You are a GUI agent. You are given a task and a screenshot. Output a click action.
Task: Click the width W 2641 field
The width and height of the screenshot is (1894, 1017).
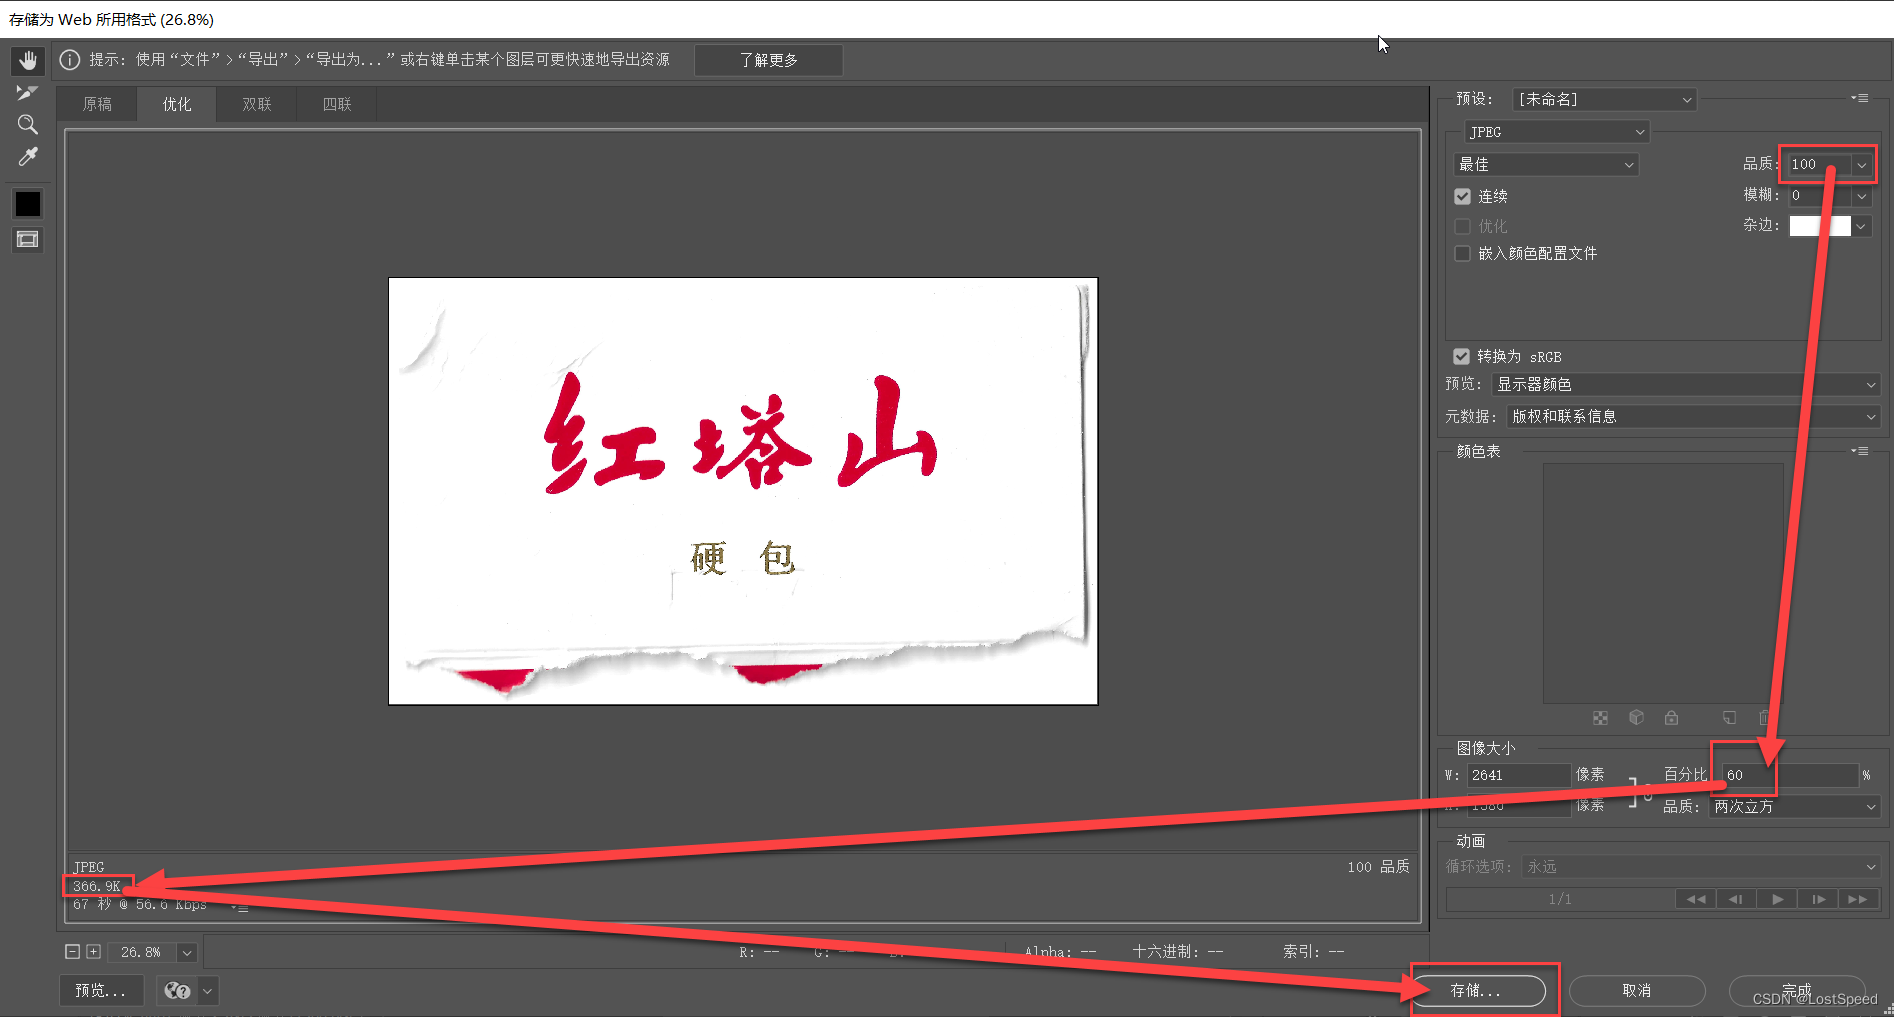coord(1519,775)
